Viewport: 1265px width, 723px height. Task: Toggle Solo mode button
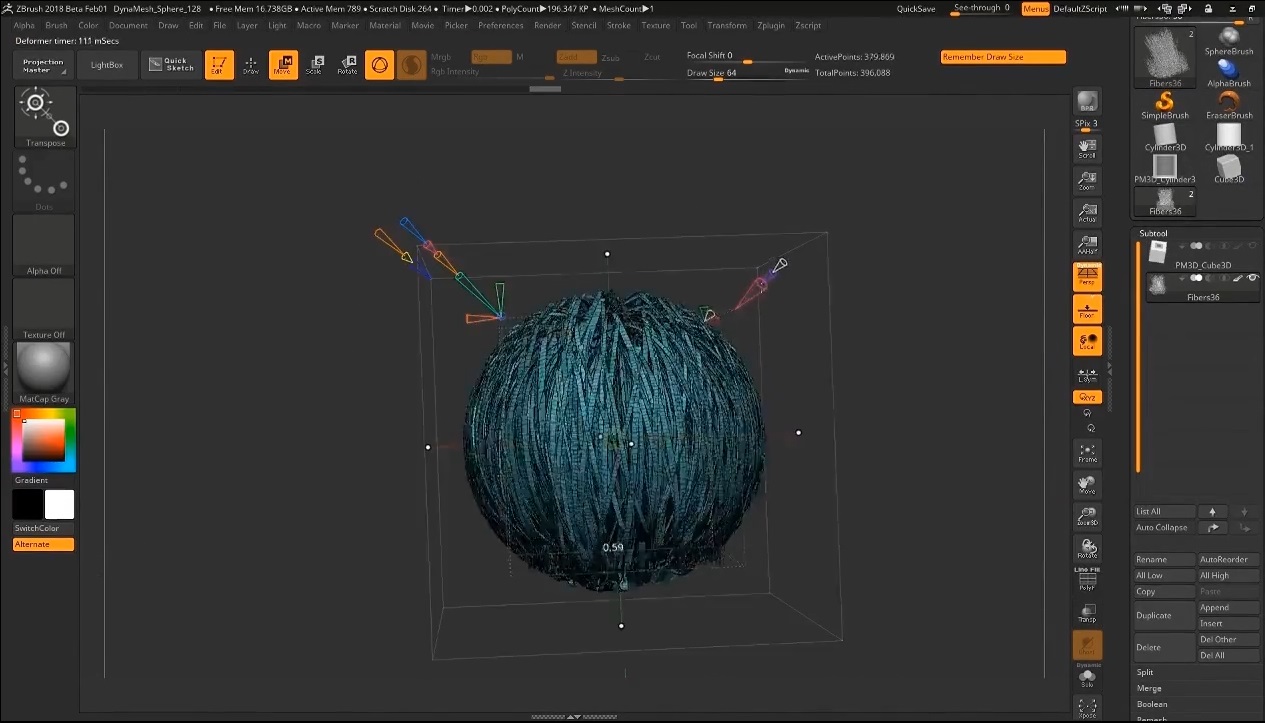pos(1087,679)
